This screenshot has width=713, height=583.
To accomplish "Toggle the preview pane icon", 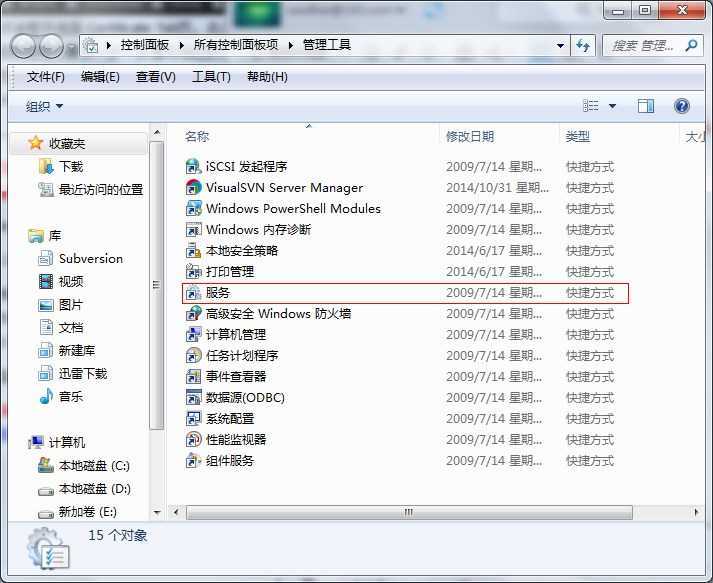I will (646, 106).
